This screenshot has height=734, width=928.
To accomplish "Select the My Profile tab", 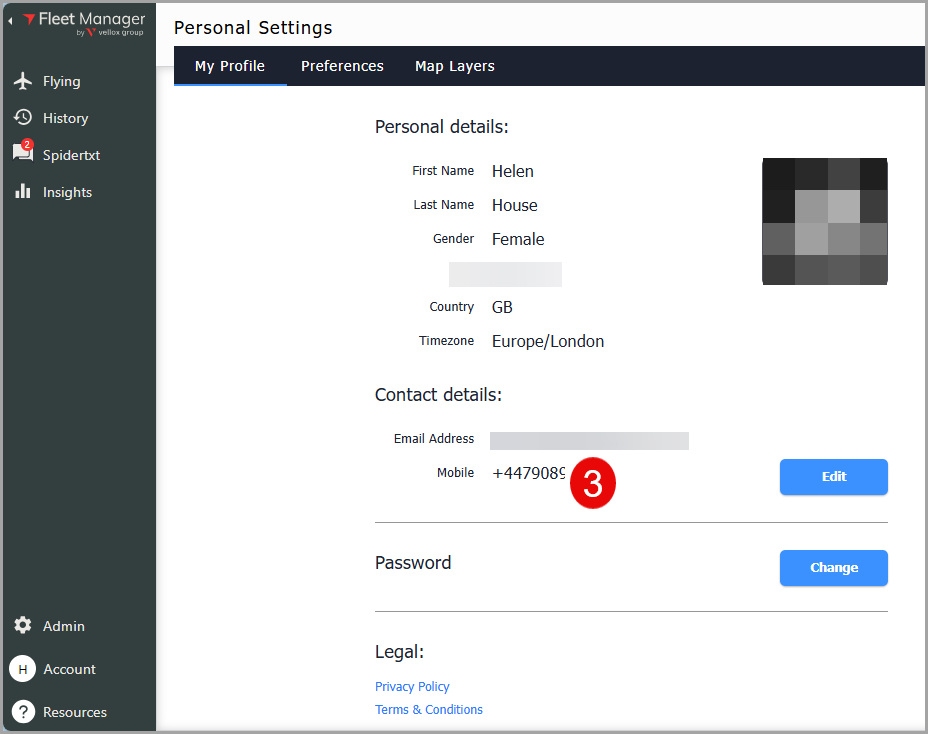I will coord(230,66).
